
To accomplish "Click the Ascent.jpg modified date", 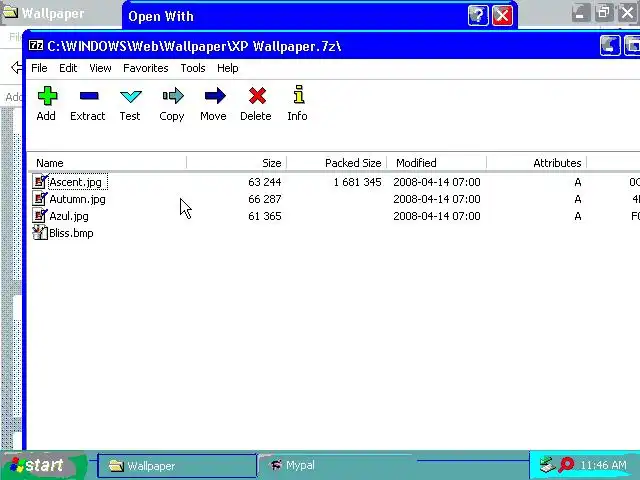I will (437, 182).
